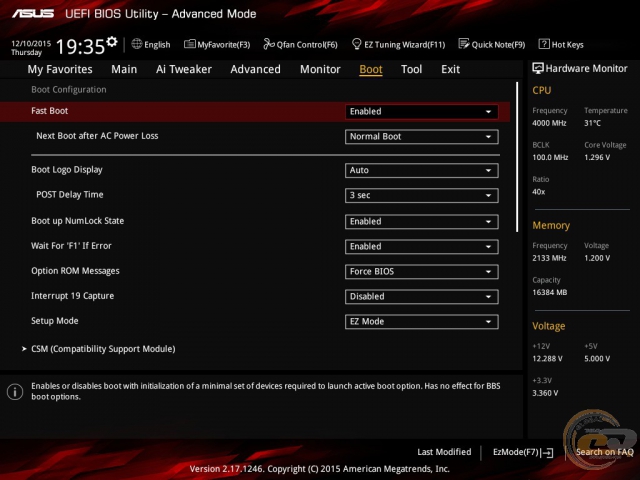Switch to the Ai Tweaker tab
The image size is (640, 480).
[x=184, y=69]
